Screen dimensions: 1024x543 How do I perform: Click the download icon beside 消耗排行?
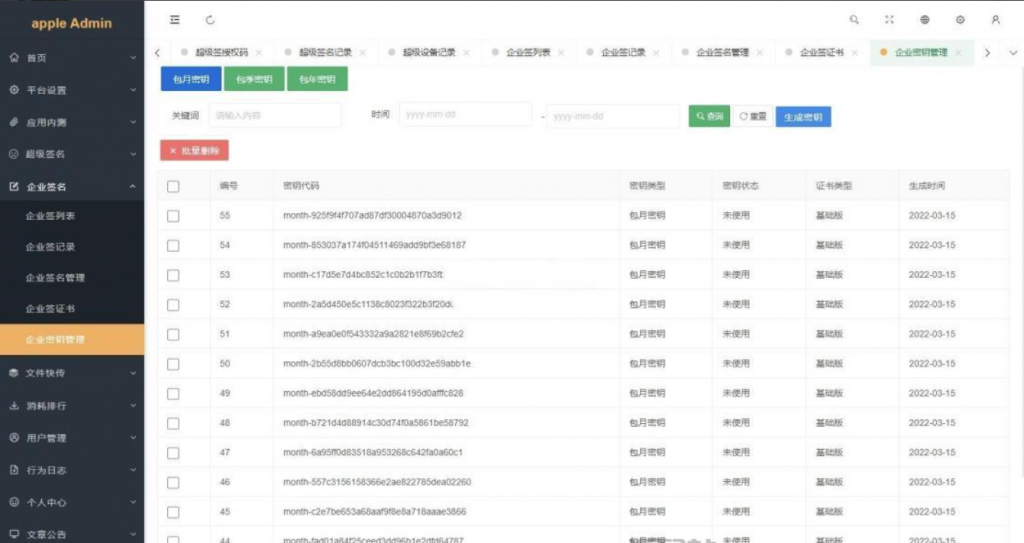(x=14, y=405)
